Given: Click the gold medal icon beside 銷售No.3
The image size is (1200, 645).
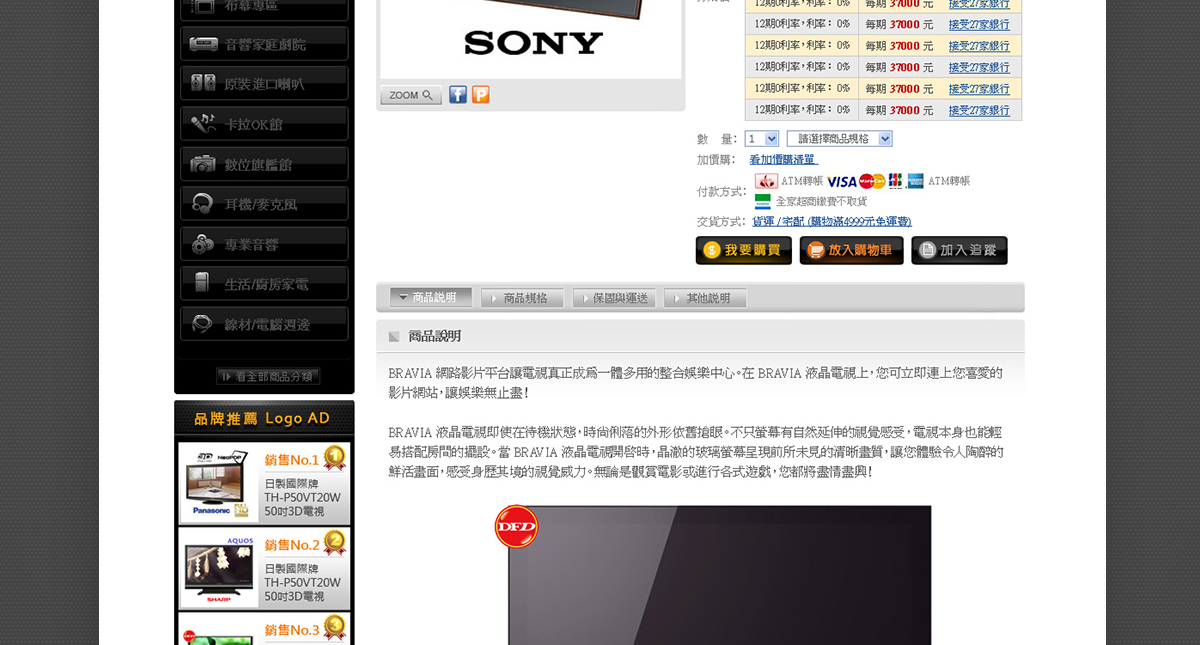Looking at the screenshot, I should pos(334,628).
